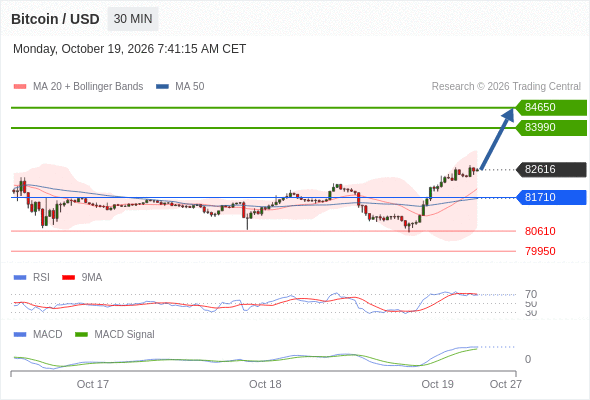The height and width of the screenshot is (400, 590).
Task: Select the red 79950 support label
Action: [x=540, y=251]
